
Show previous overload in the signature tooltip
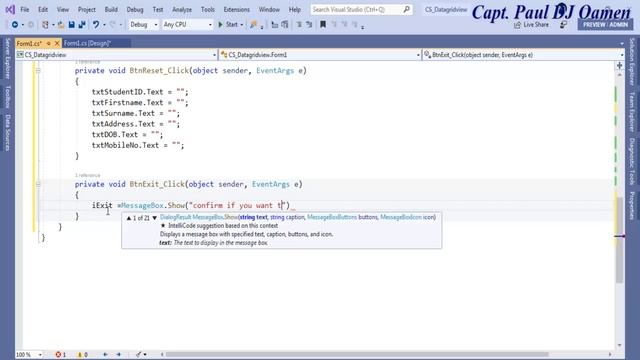pyautogui.click(x=129, y=218)
